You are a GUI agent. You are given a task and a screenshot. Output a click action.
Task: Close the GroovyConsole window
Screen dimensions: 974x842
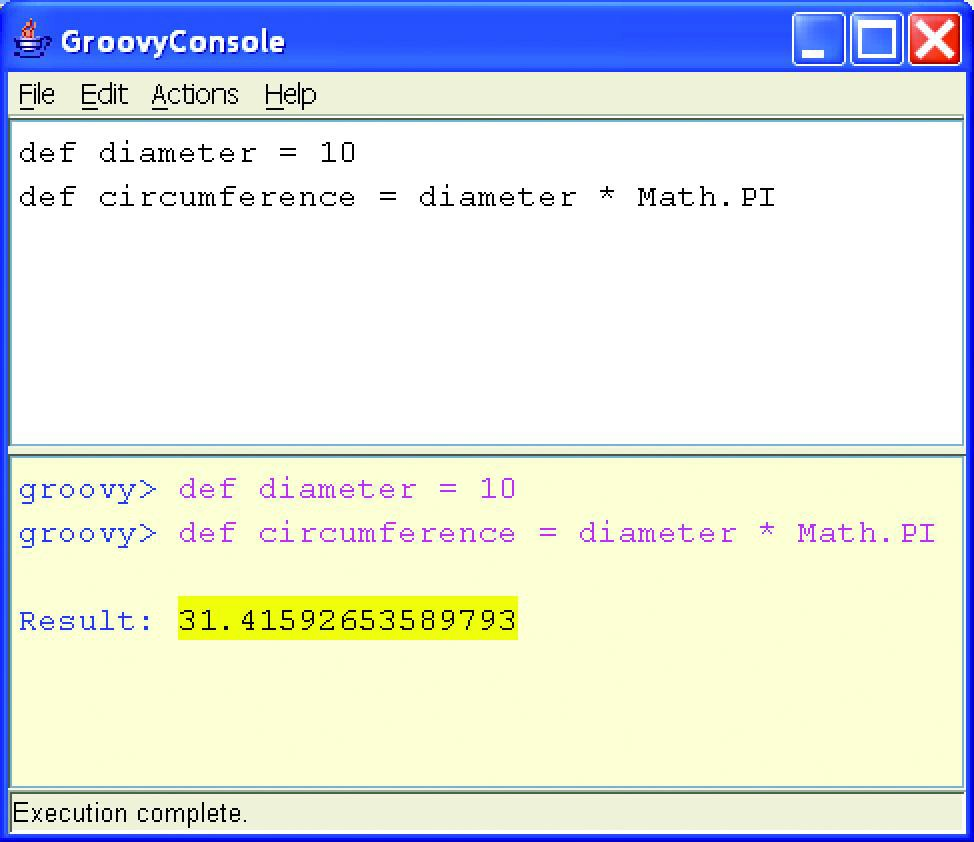[x=934, y=39]
